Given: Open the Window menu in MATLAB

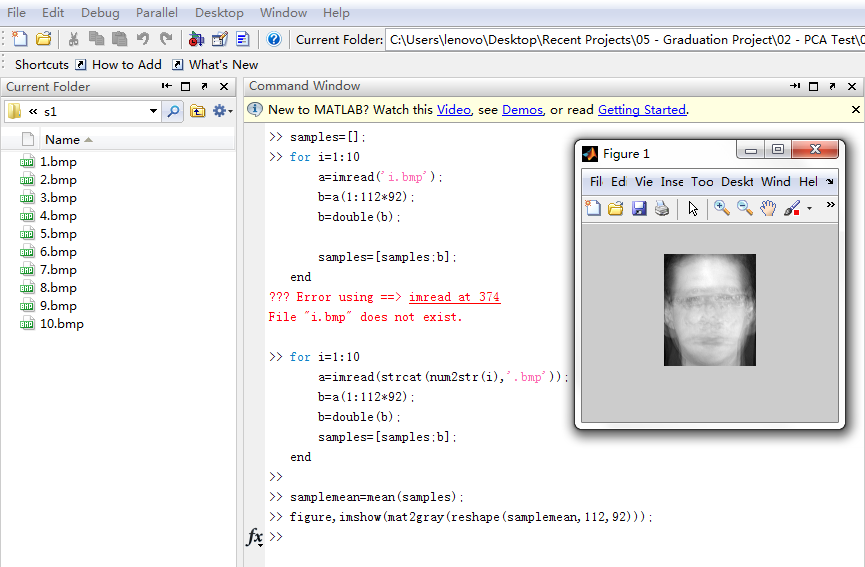Looking at the screenshot, I should tap(283, 12).
